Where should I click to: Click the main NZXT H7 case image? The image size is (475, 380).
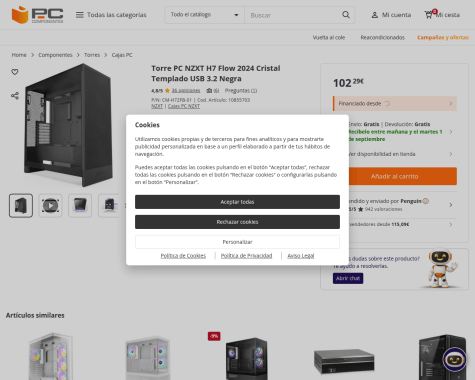pyautogui.click(x=68, y=125)
